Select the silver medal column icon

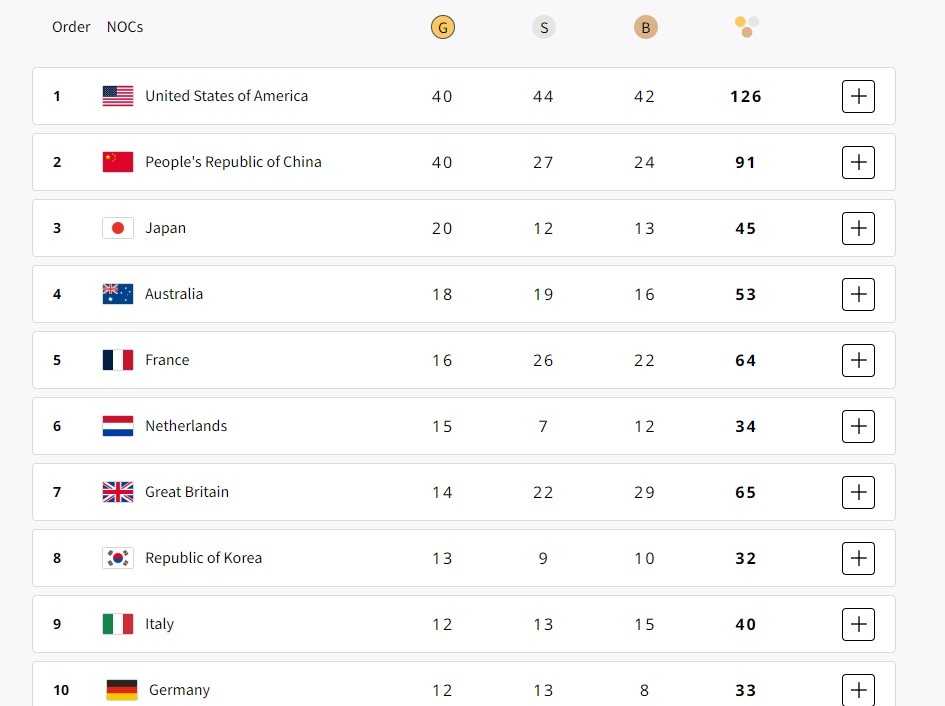pyautogui.click(x=544, y=27)
